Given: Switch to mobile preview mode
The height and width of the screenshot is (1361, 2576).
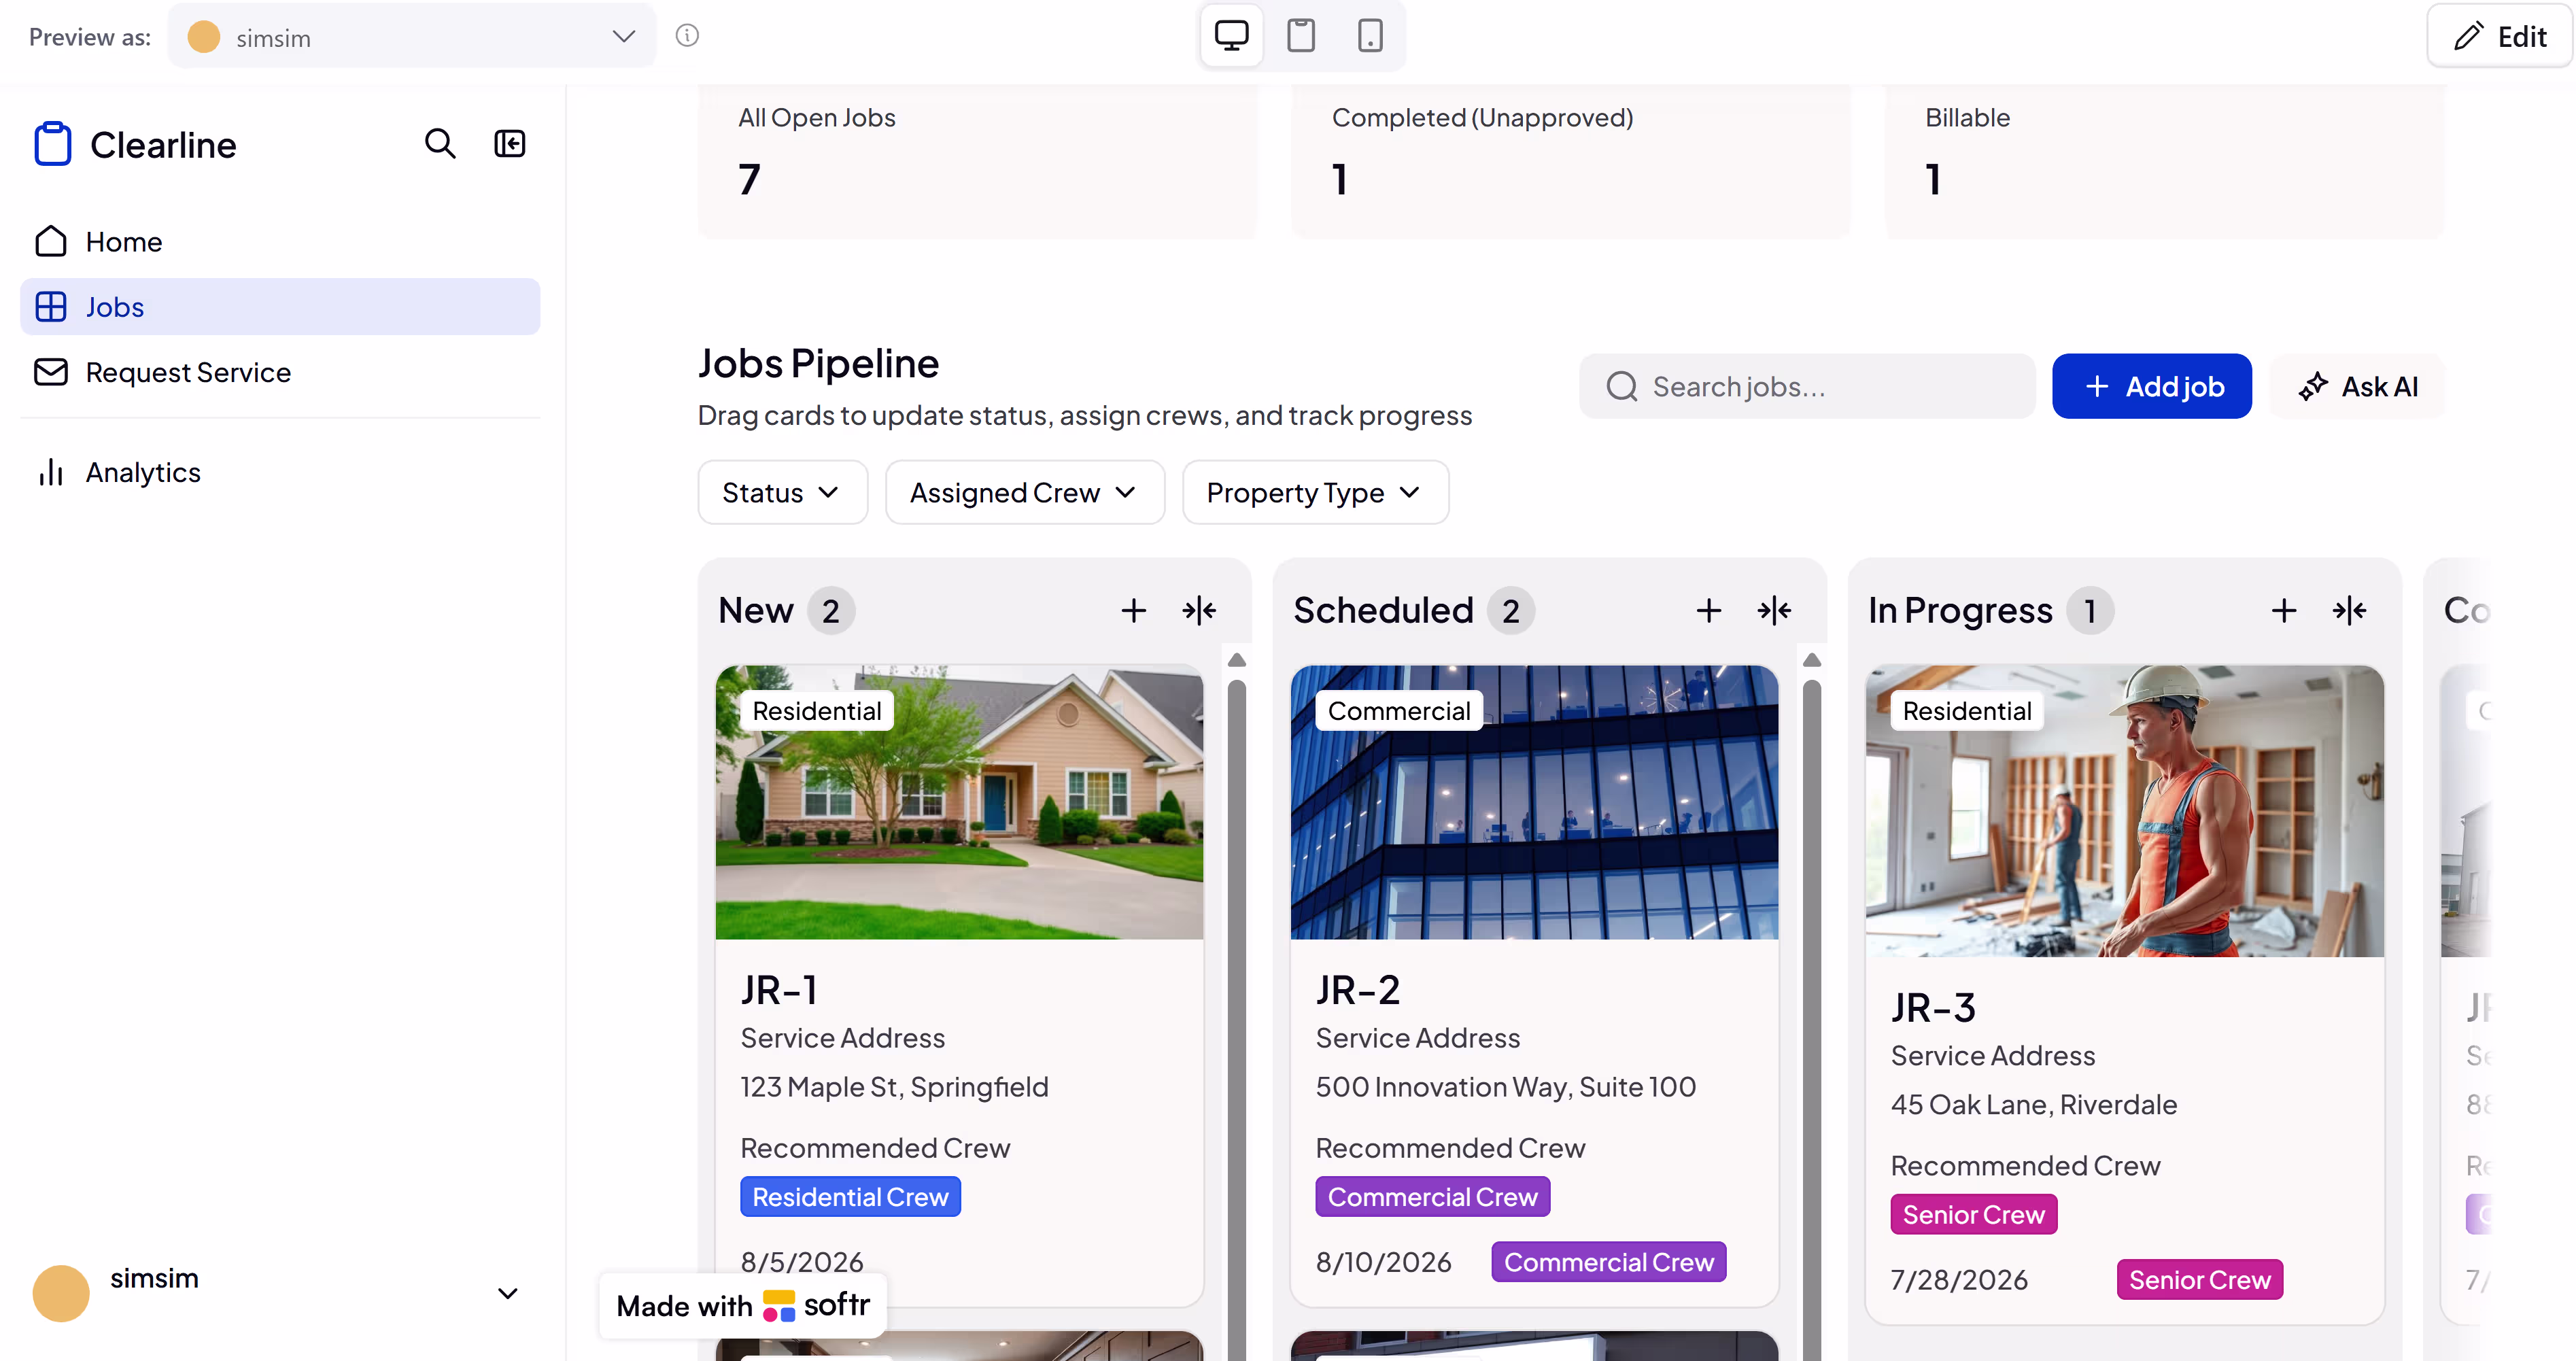Looking at the screenshot, I should coord(1370,36).
